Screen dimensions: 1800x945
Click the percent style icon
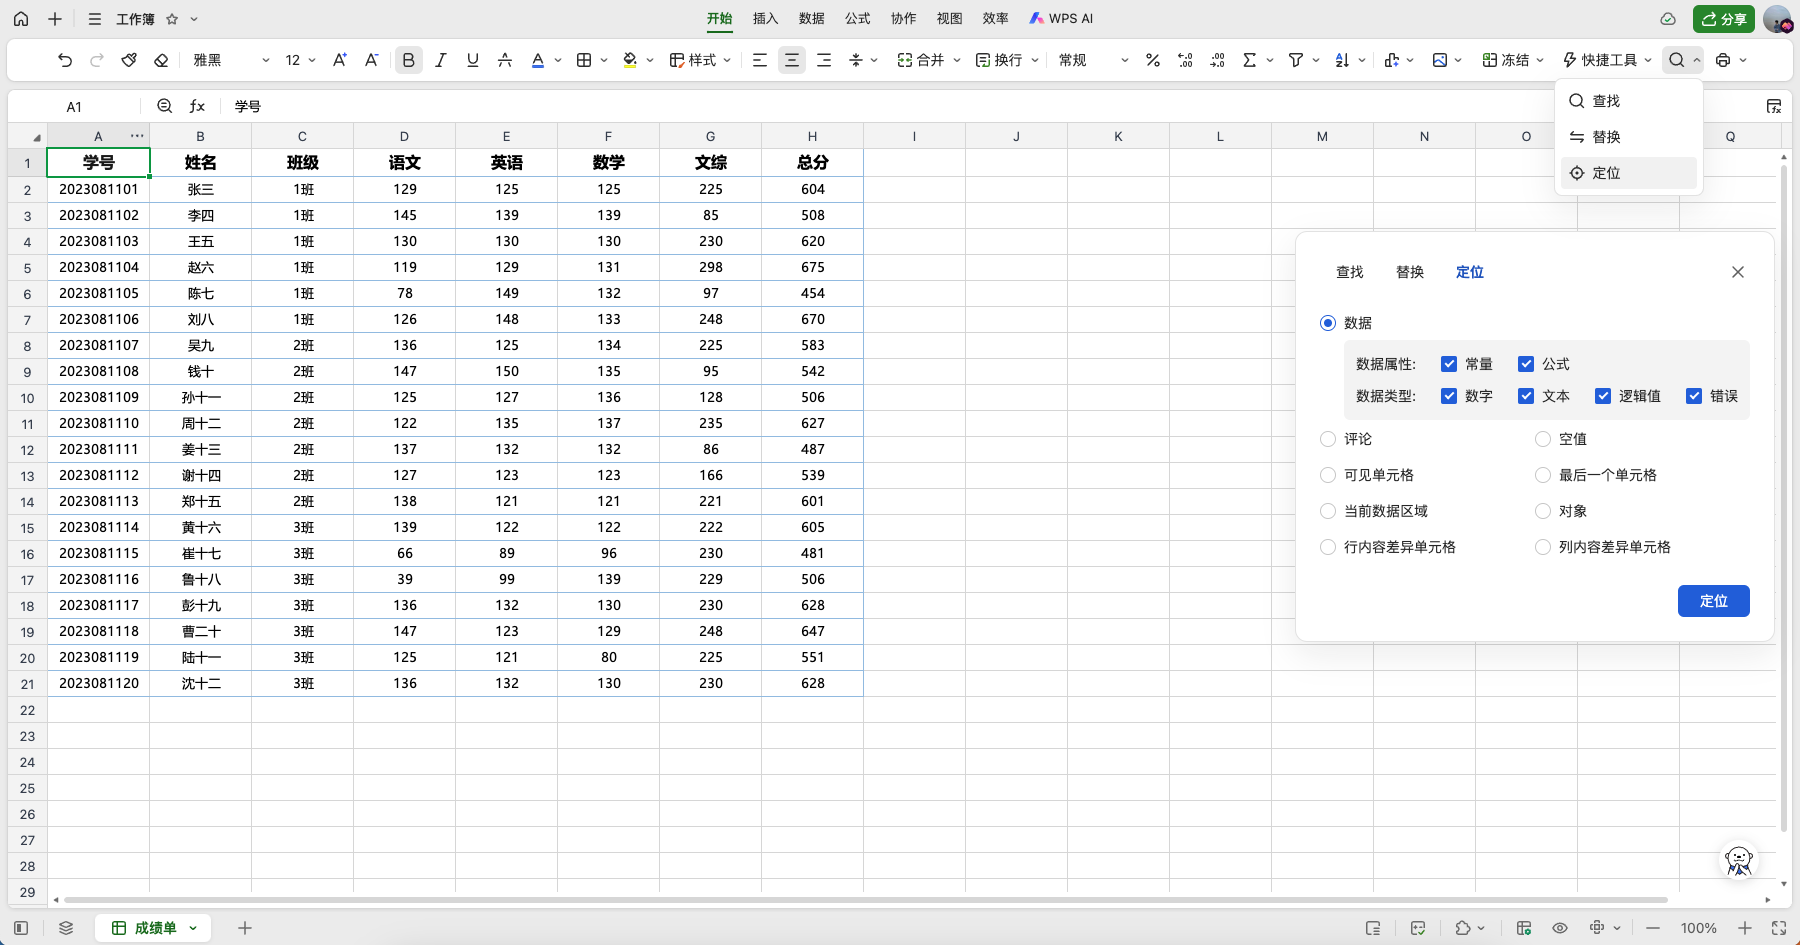1152,60
